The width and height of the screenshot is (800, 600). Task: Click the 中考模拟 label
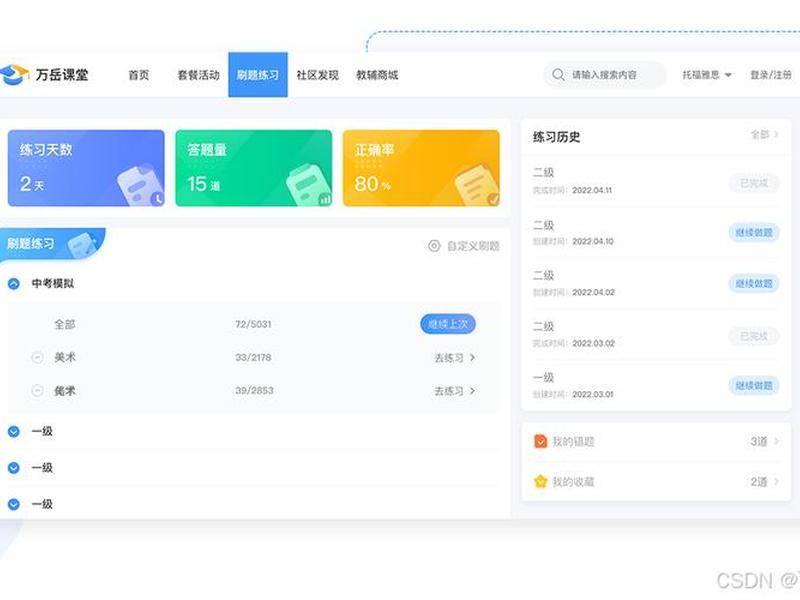[53, 284]
